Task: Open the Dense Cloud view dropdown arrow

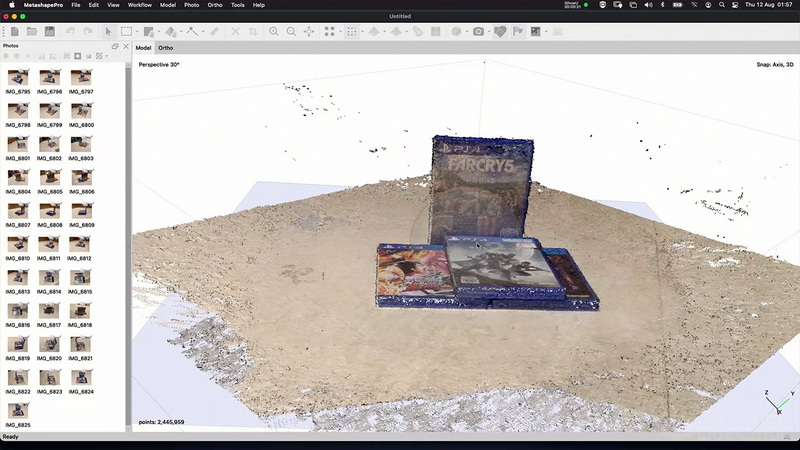Action: pyautogui.click(x=363, y=32)
